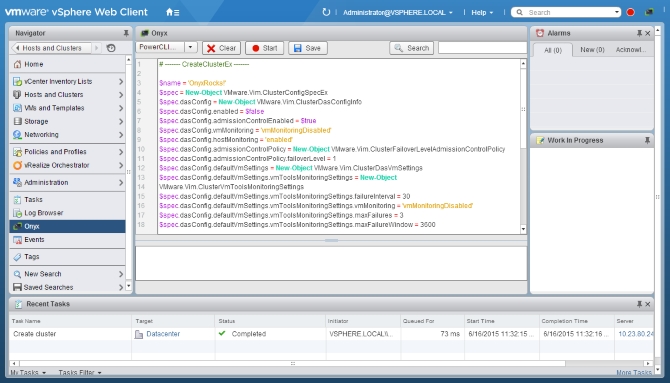Click the Storage icon
The height and width of the screenshot is (383, 670).
click(x=17, y=121)
